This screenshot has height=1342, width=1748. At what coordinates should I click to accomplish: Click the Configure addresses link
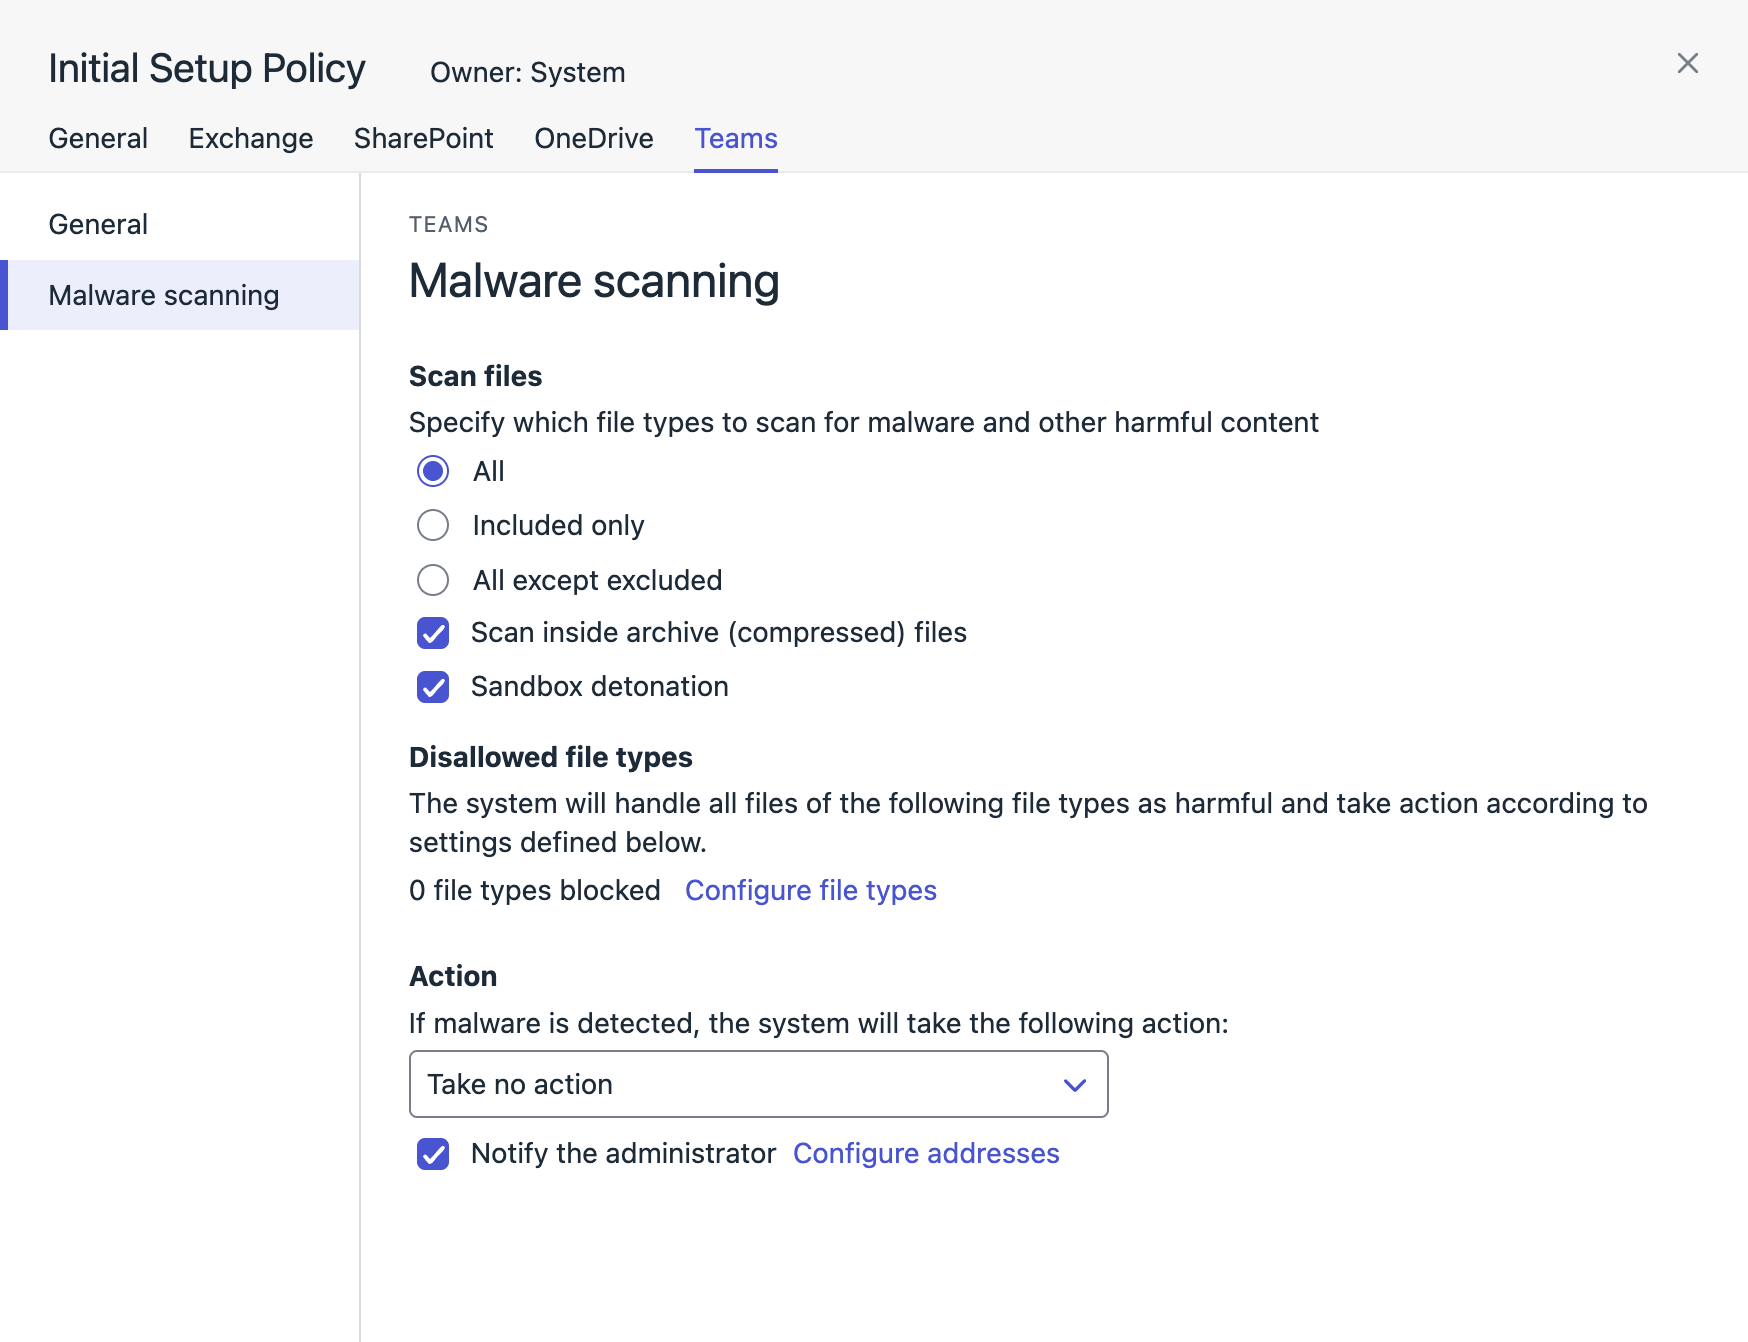925,1154
